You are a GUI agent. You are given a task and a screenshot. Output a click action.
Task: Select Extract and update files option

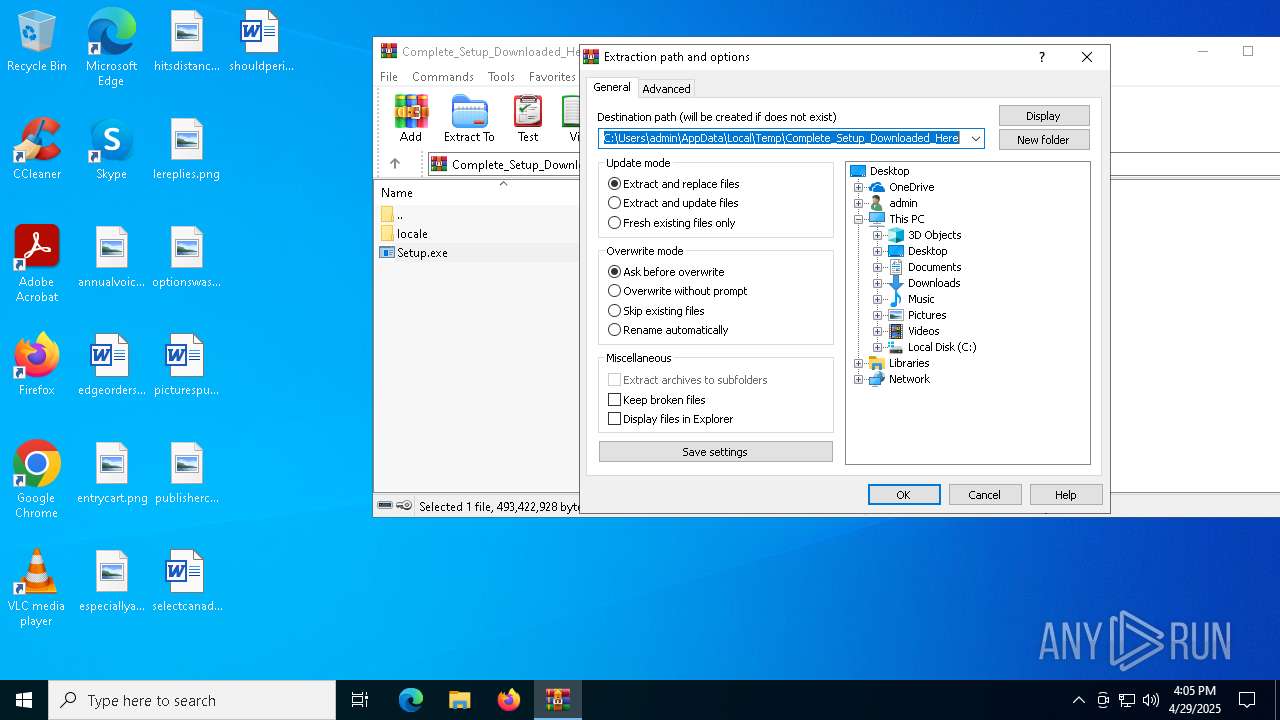point(673,203)
